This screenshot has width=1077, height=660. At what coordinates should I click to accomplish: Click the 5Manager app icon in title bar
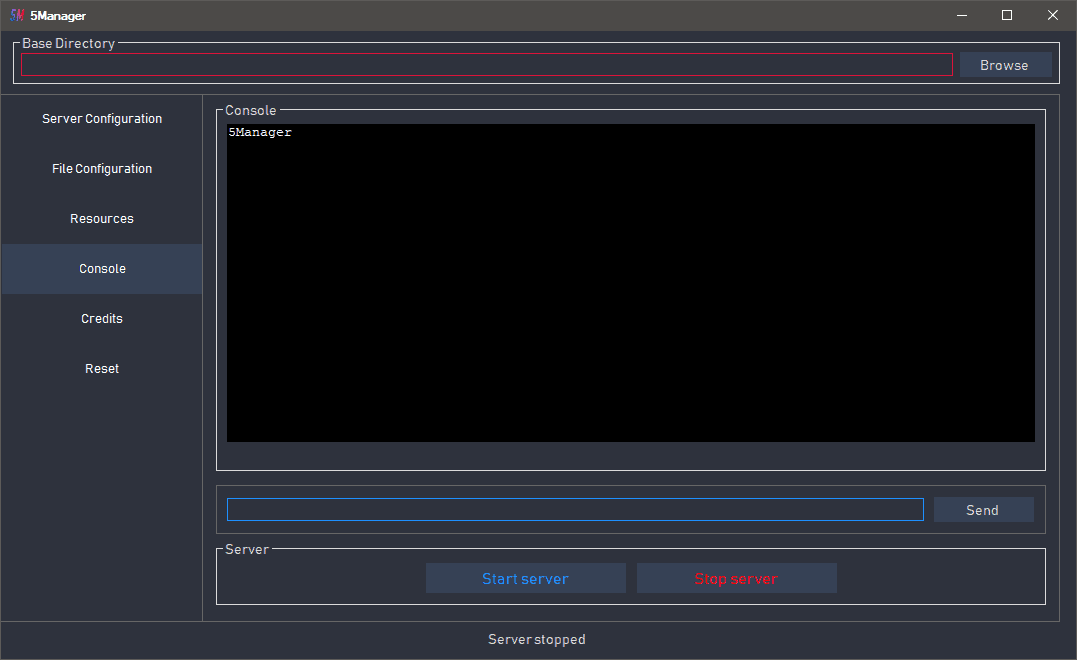(16, 15)
